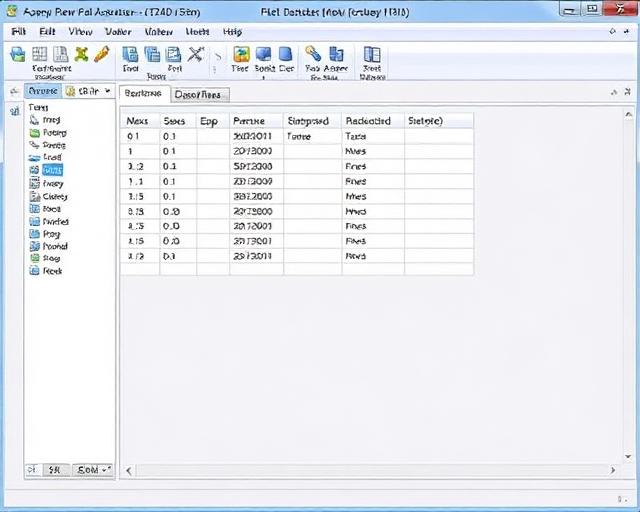The image size is (640, 512).
Task: Click the up-arrow icon beside the menu bar
Action: click(x=612, y=31)
